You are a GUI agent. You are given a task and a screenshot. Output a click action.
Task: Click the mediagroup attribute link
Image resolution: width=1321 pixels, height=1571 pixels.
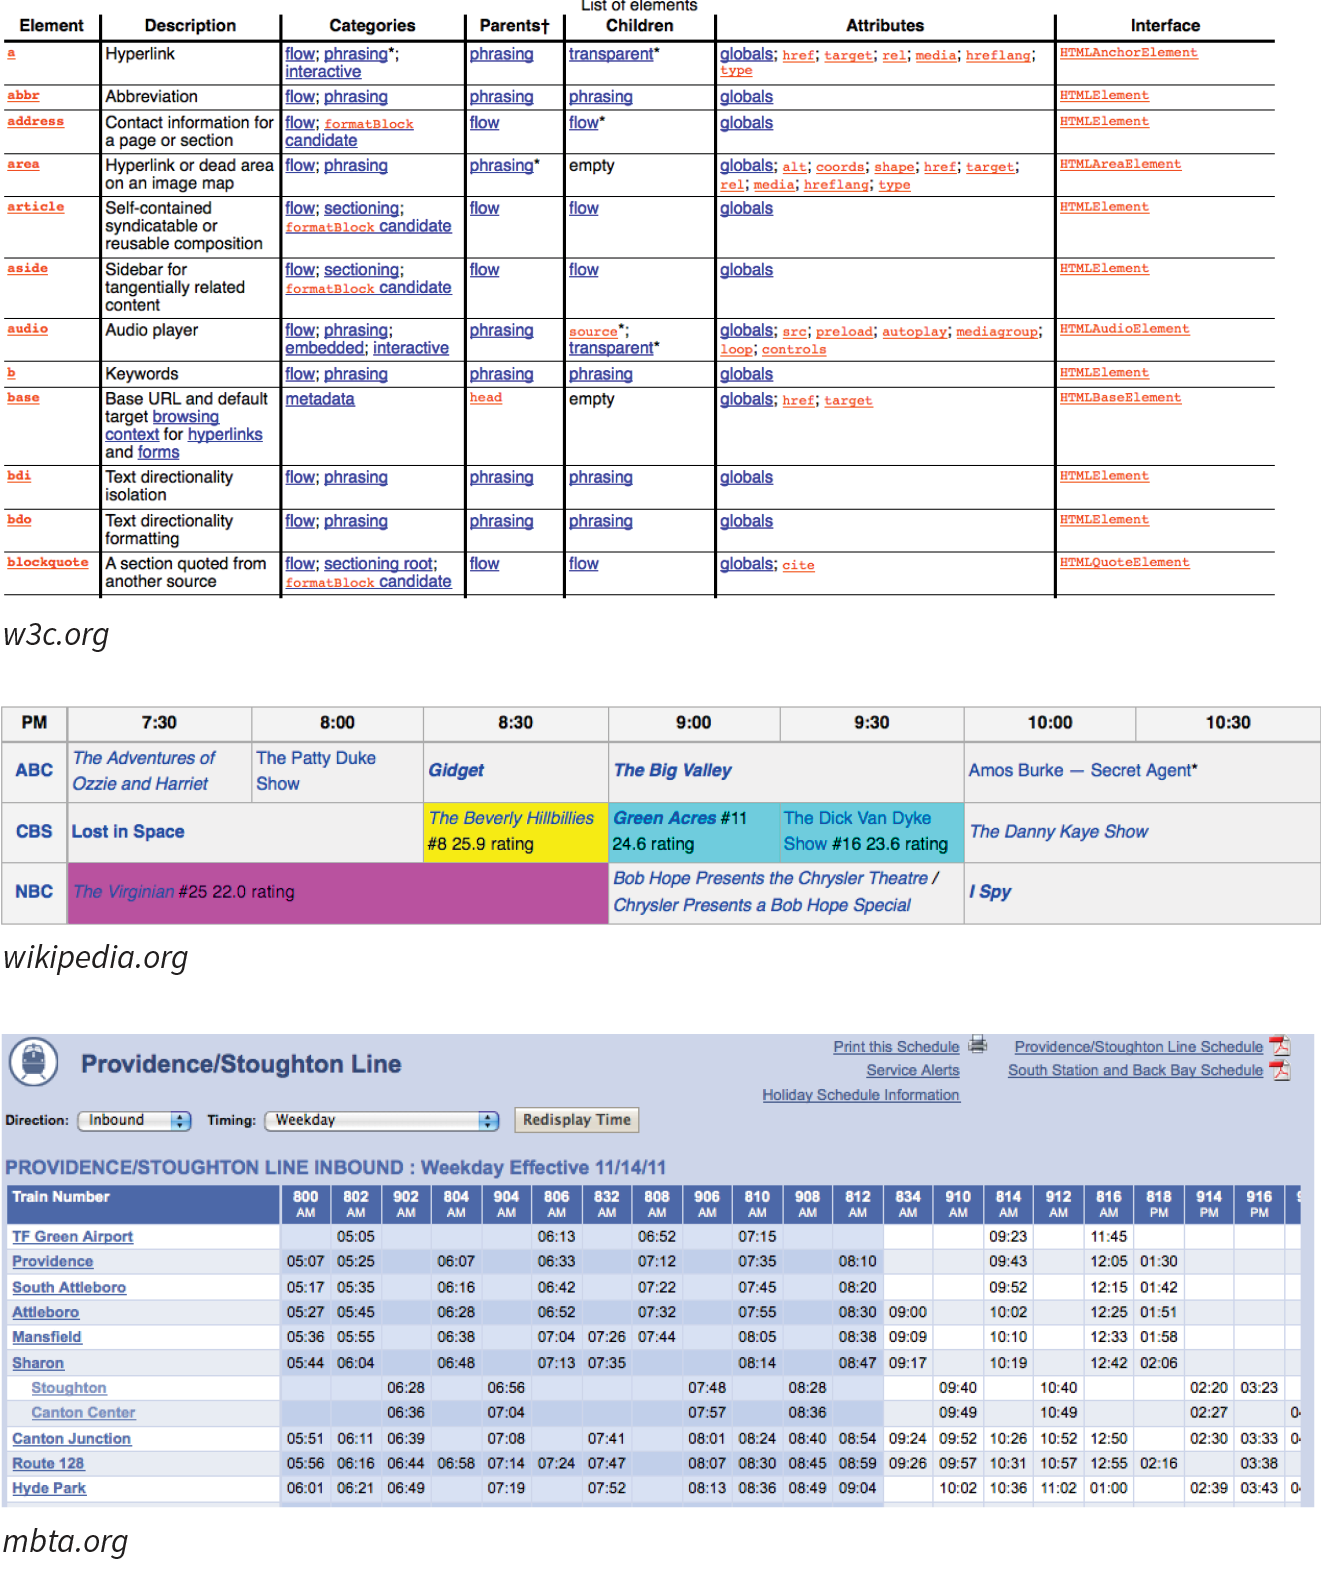pos(997,332)
